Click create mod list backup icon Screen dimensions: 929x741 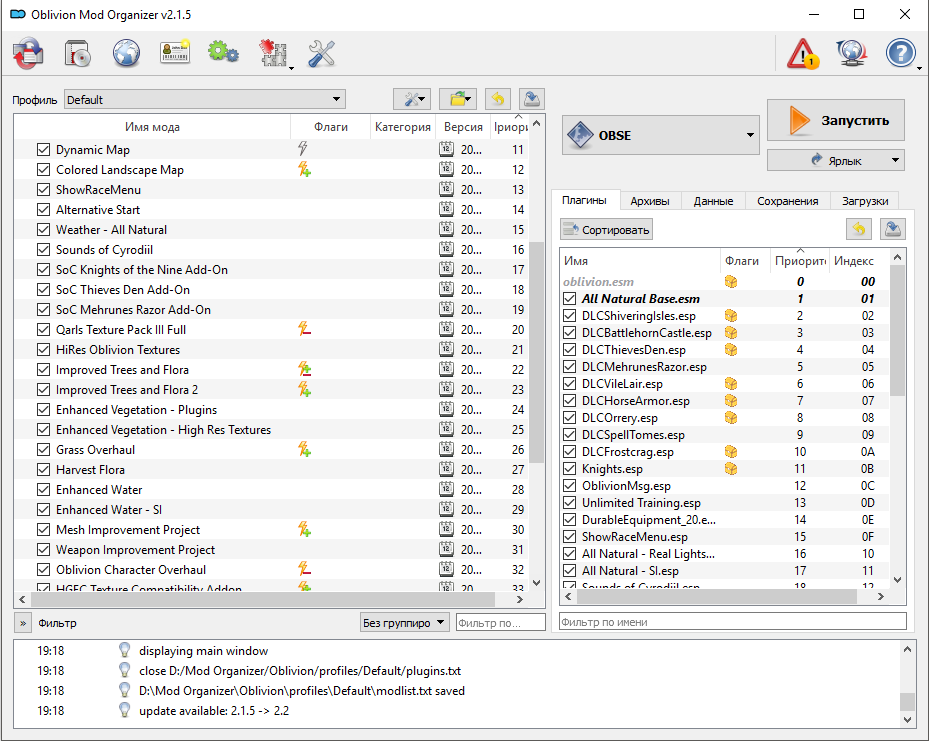coord(532,99)
